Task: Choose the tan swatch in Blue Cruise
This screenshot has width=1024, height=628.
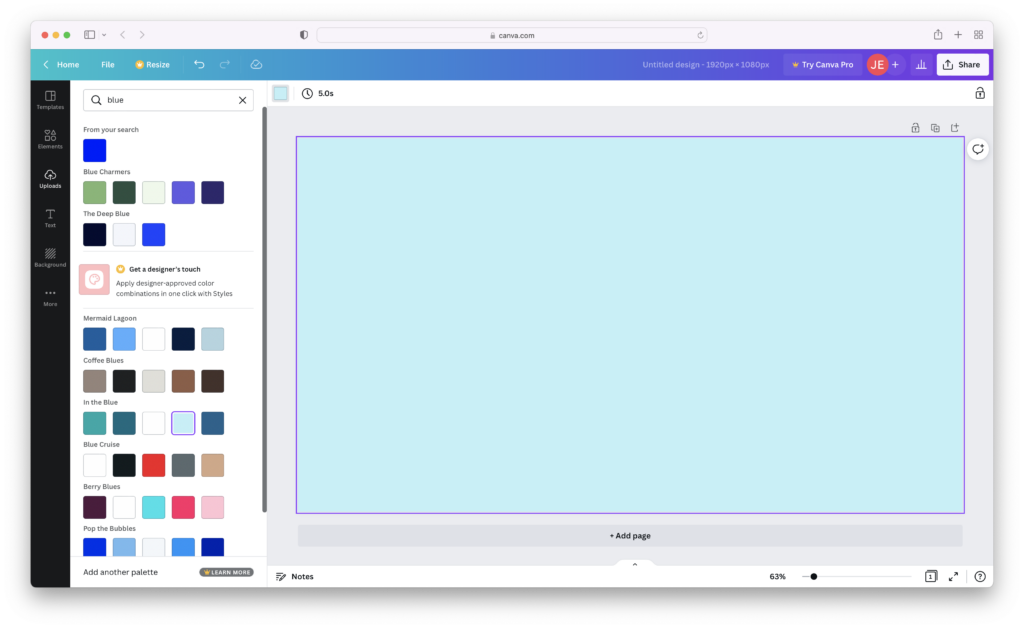Action: coord(212,465)
